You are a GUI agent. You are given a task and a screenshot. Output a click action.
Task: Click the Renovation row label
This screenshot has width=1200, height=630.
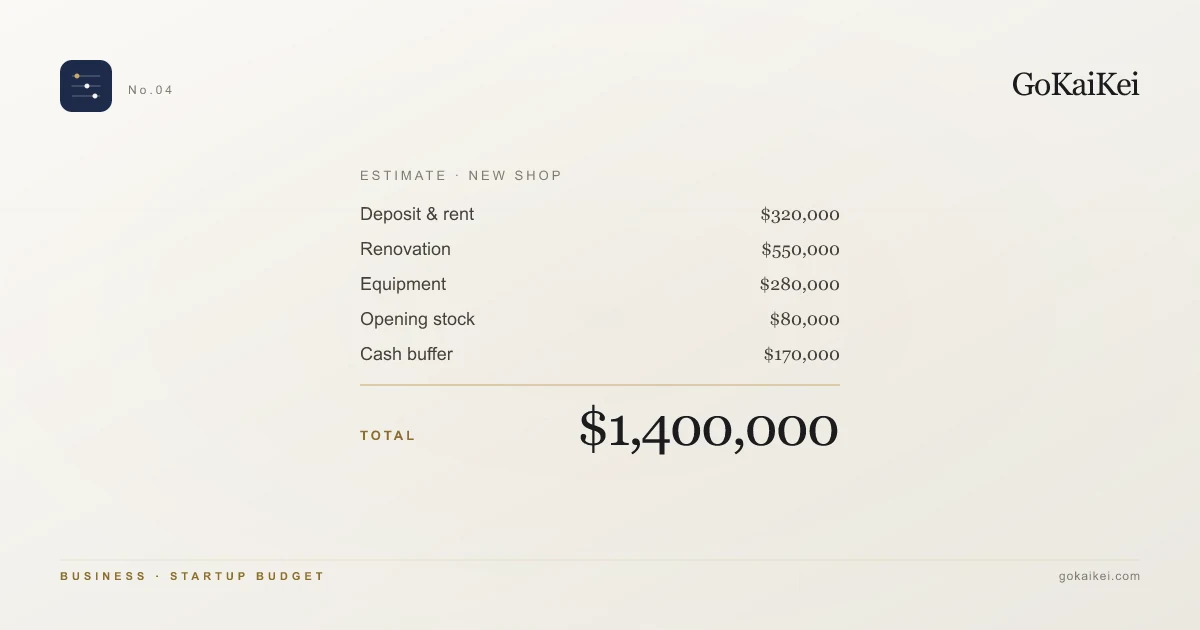[405, 249]
